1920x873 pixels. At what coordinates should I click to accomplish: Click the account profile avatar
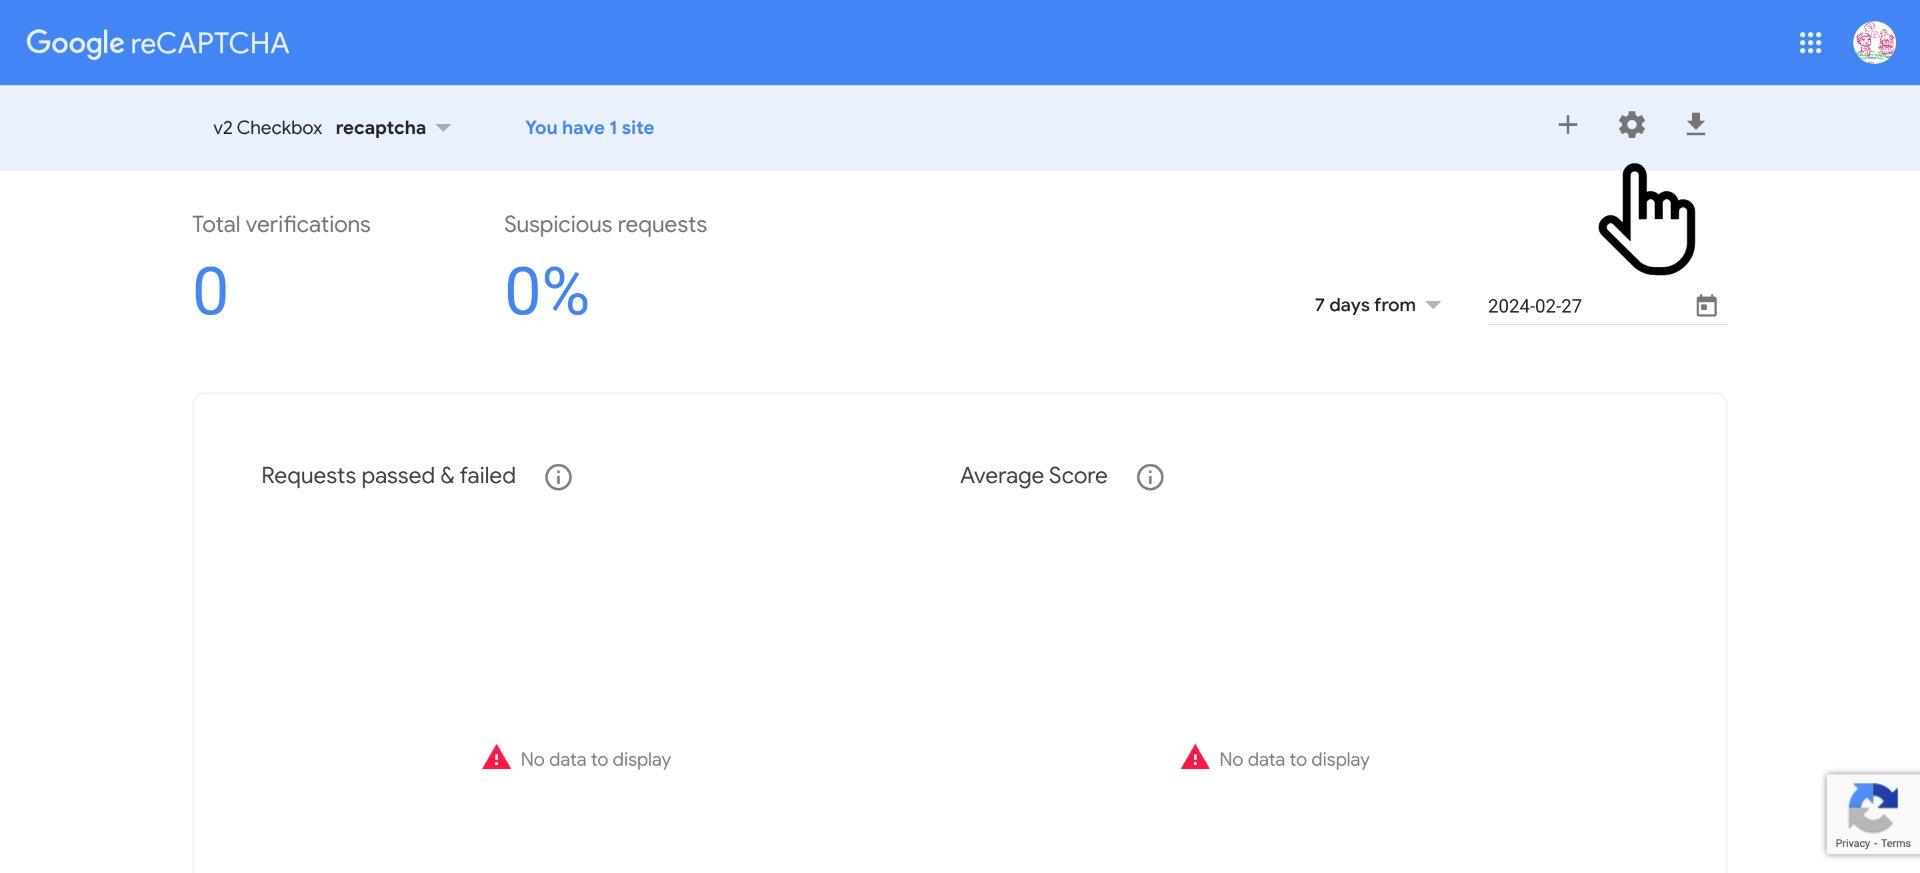click(1874, 43)
